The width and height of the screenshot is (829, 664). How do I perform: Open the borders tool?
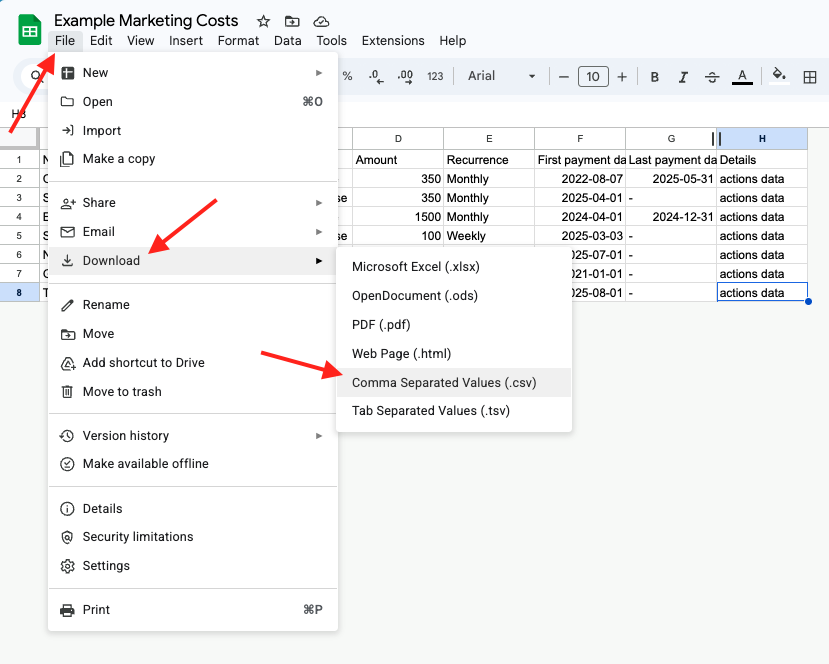tap(810, 77)
